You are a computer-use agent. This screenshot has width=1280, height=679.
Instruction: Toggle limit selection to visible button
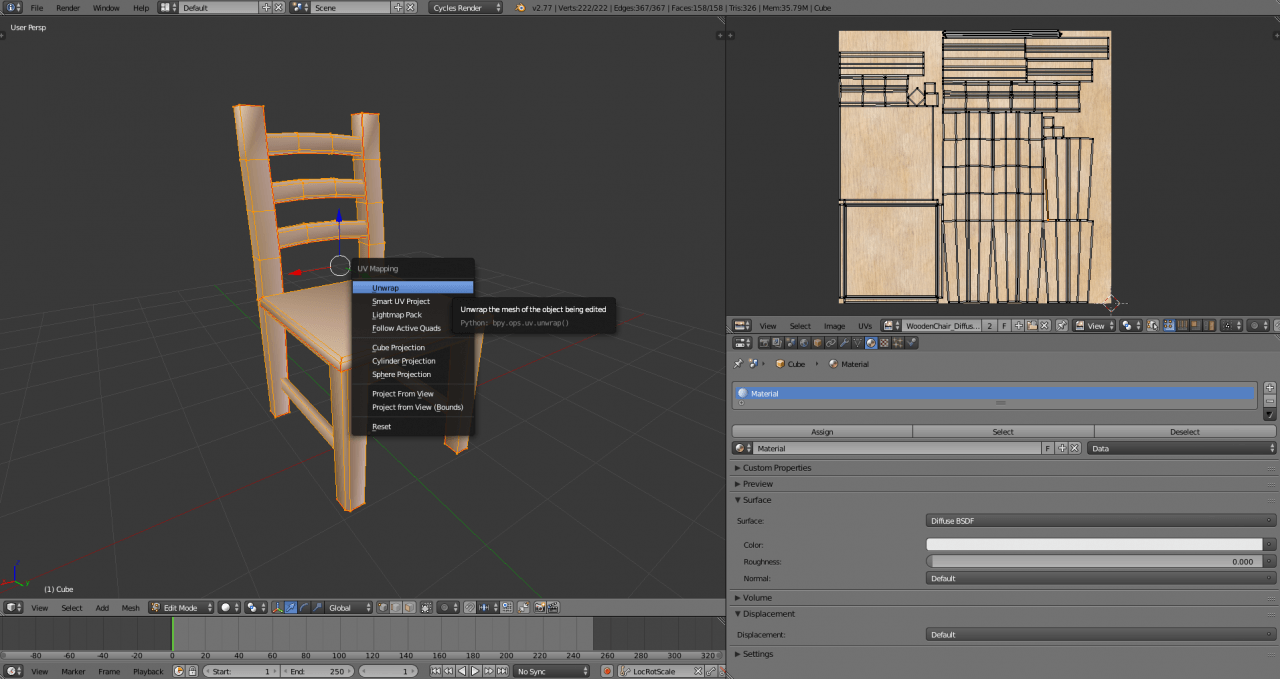click(426, 607)
